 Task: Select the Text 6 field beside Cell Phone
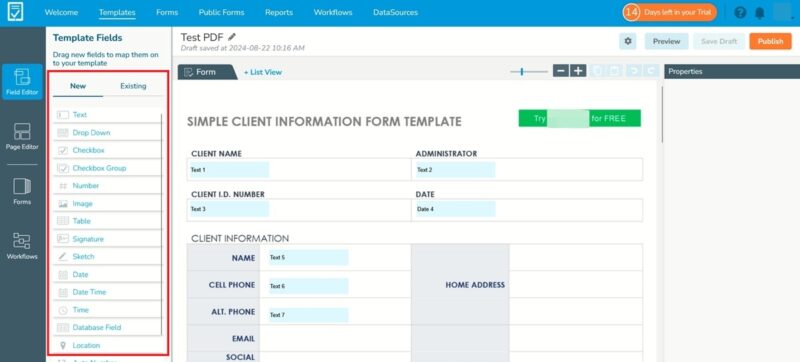tap(308, 286)
